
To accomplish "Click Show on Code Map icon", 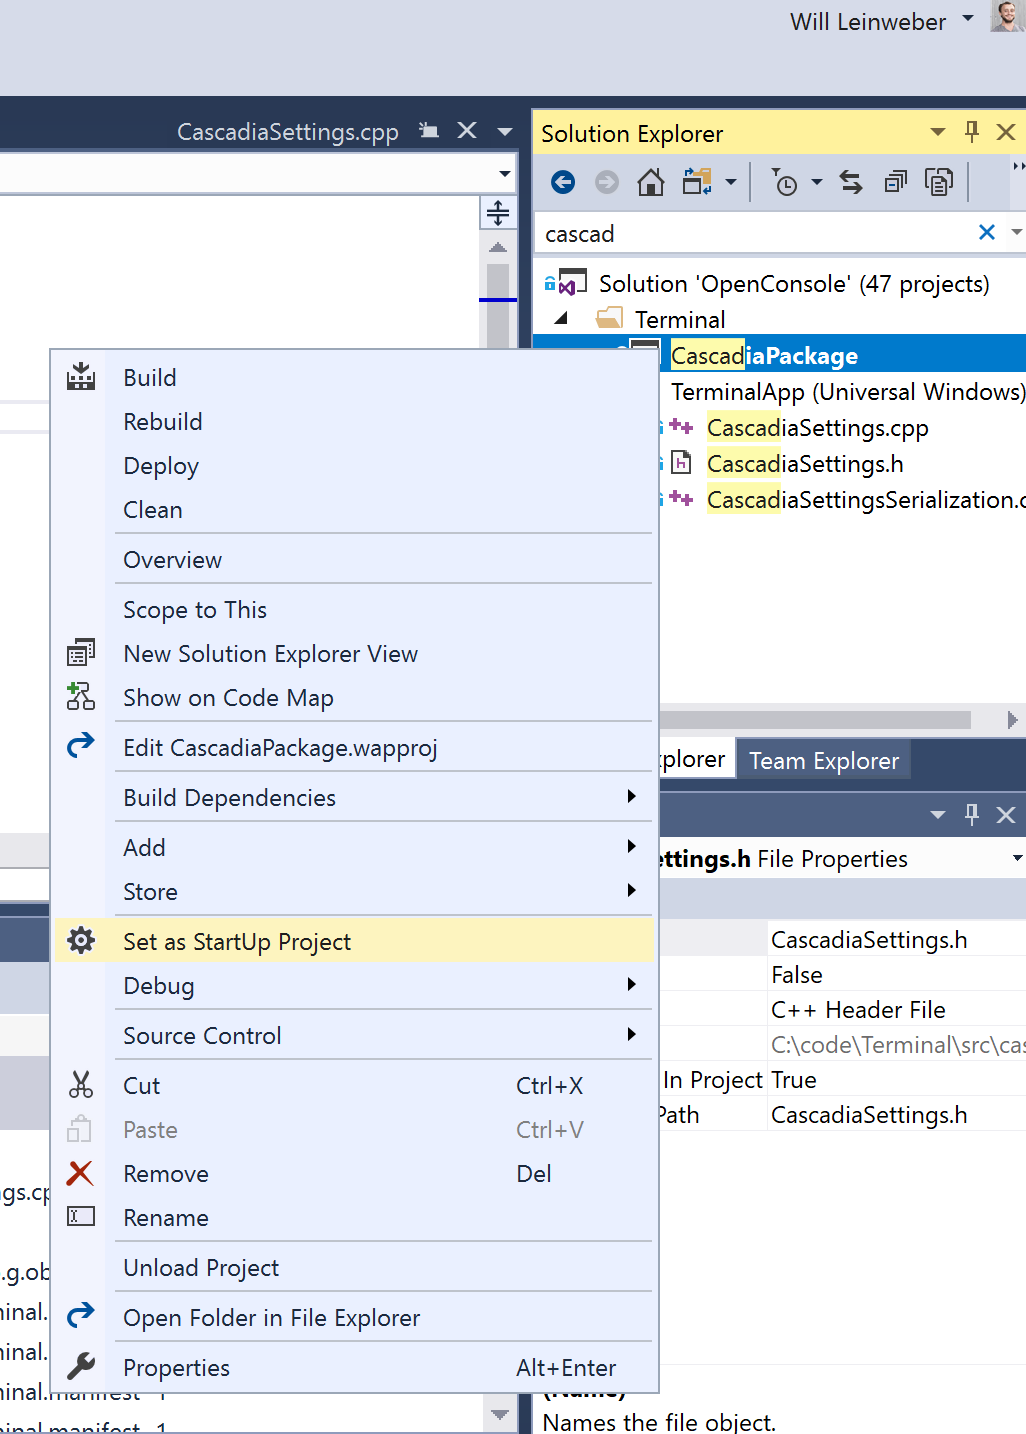I will [x=81, y=697].
